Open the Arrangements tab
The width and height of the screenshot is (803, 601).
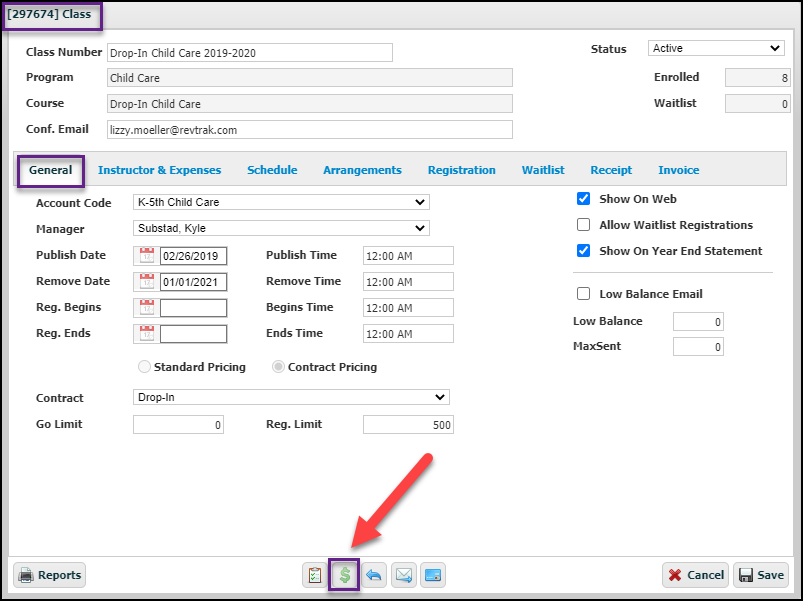tap(362, 170)
